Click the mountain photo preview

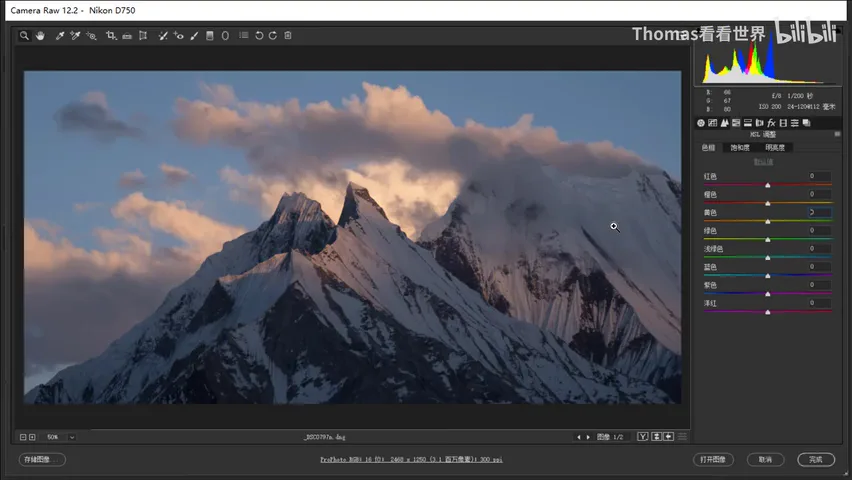point(352,237)
